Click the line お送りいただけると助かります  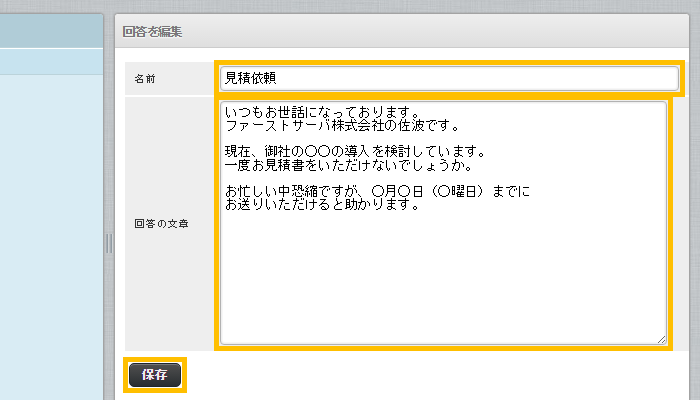point(320,205)
